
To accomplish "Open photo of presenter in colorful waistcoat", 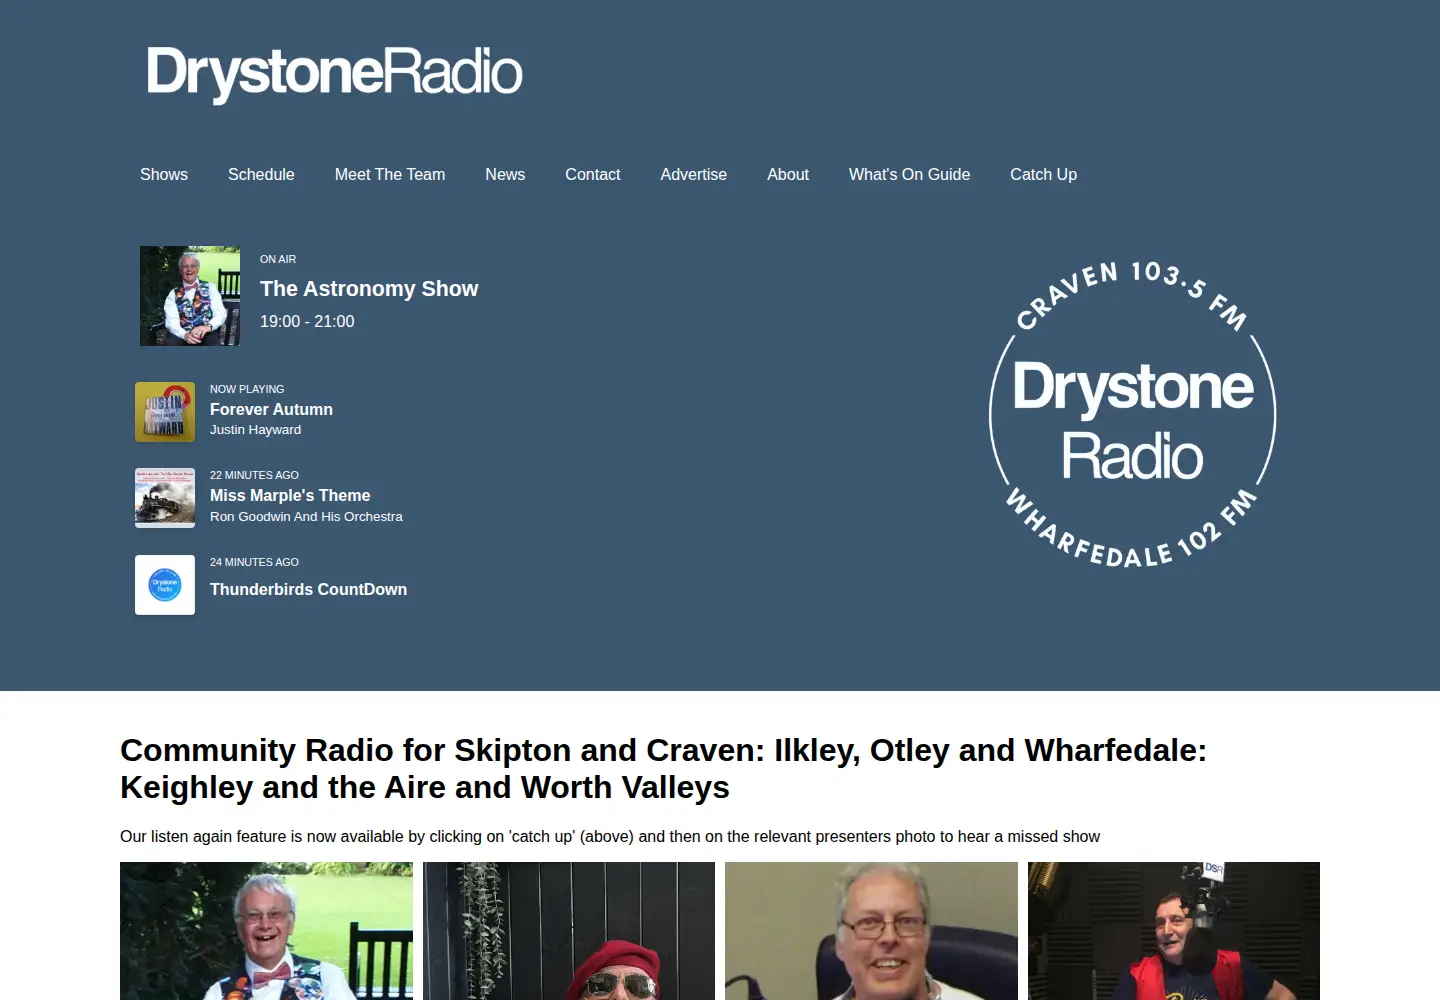I will point(266,931).
